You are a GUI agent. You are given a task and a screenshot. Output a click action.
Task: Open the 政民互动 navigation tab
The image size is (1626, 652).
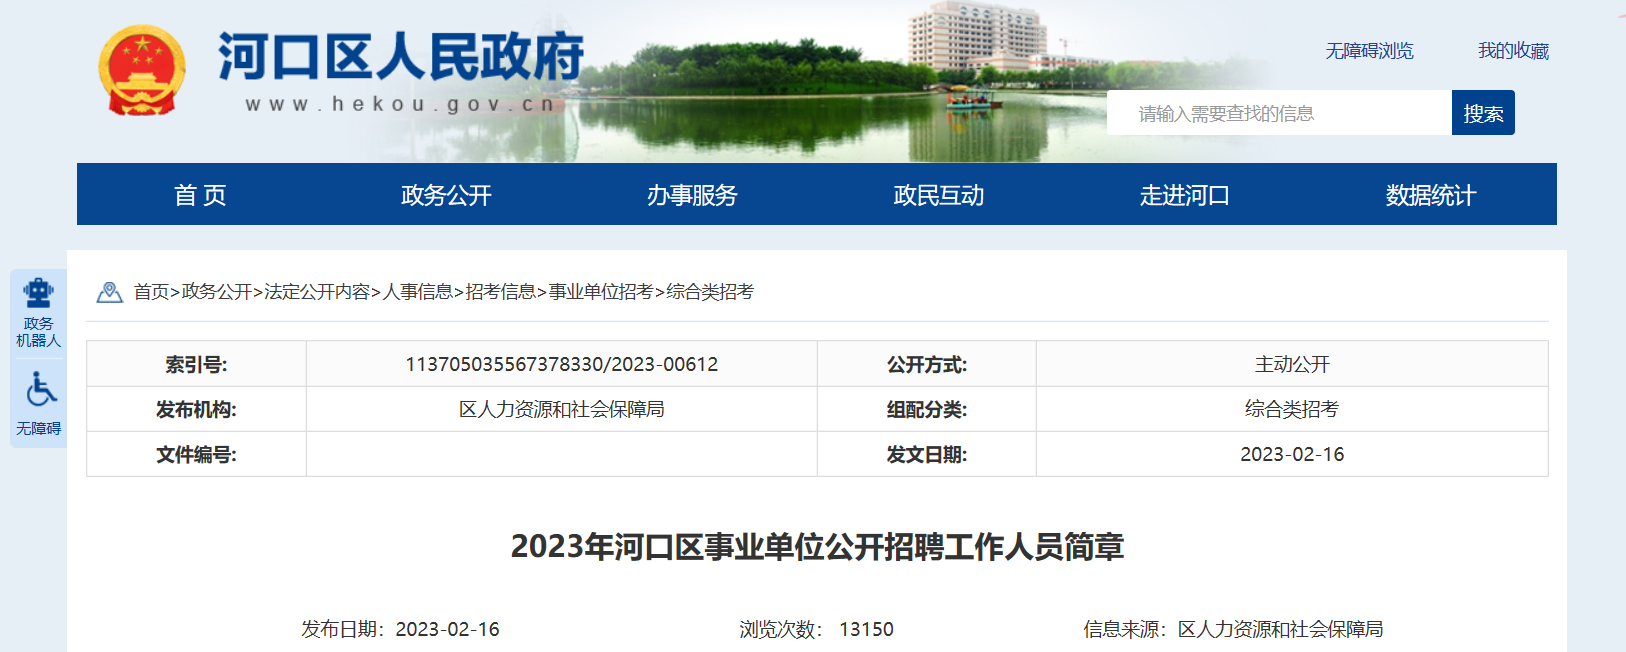pyautogui.click(x=939, y=195)
